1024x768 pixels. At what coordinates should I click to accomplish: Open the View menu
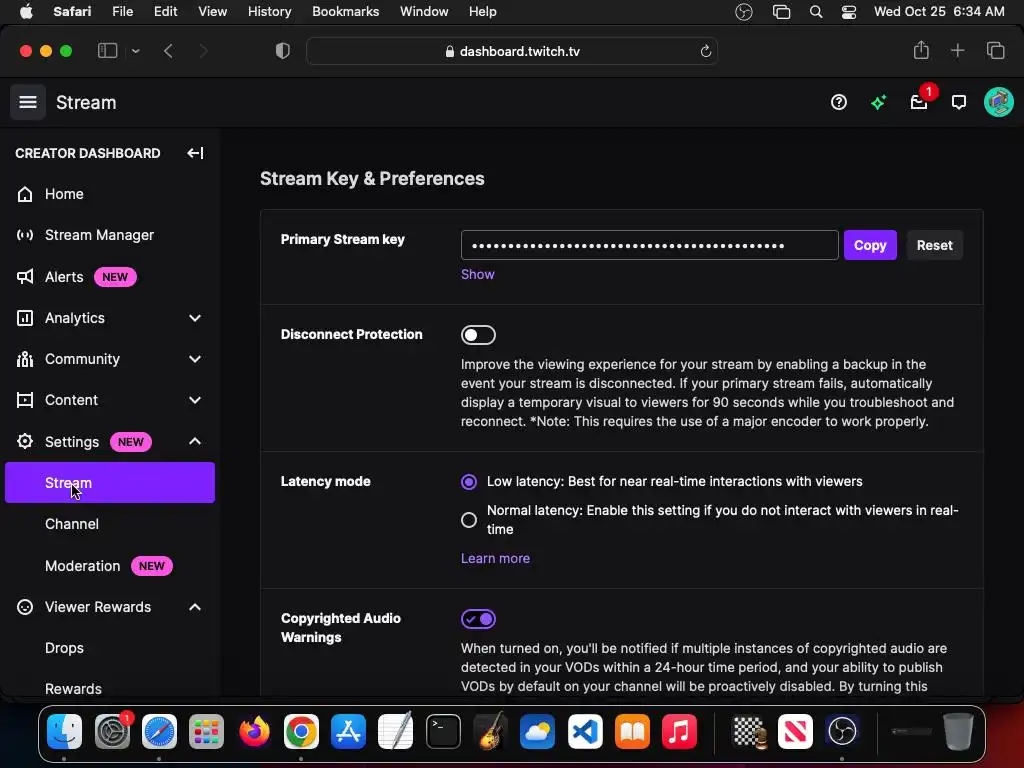point(212,12)
